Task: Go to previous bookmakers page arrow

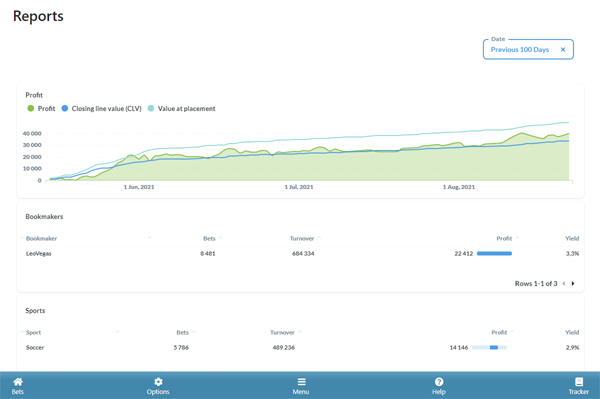Action: click(x=564, y=283)
